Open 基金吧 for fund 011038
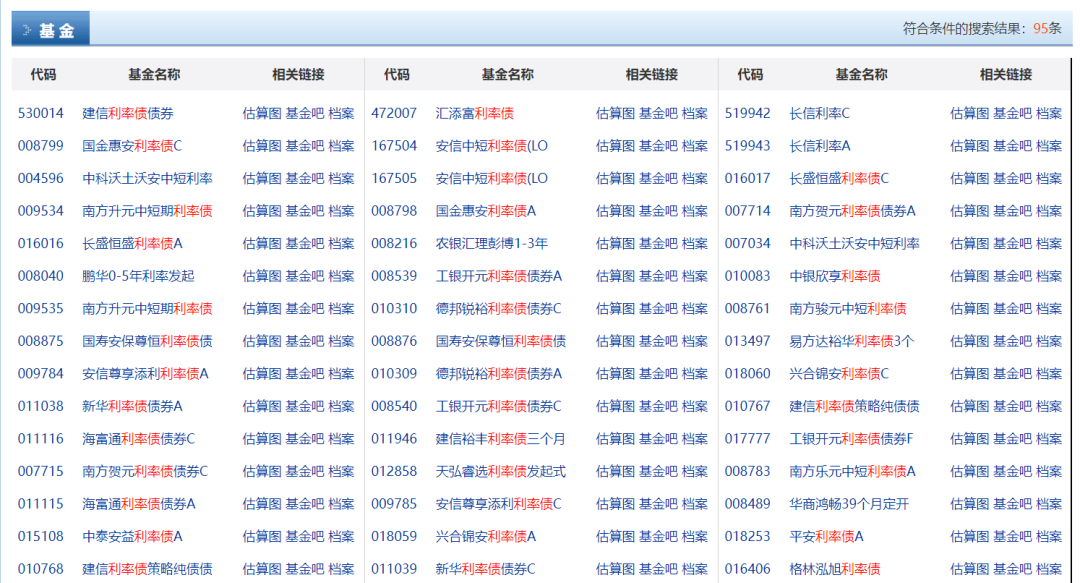 click(x=304, y=406)
